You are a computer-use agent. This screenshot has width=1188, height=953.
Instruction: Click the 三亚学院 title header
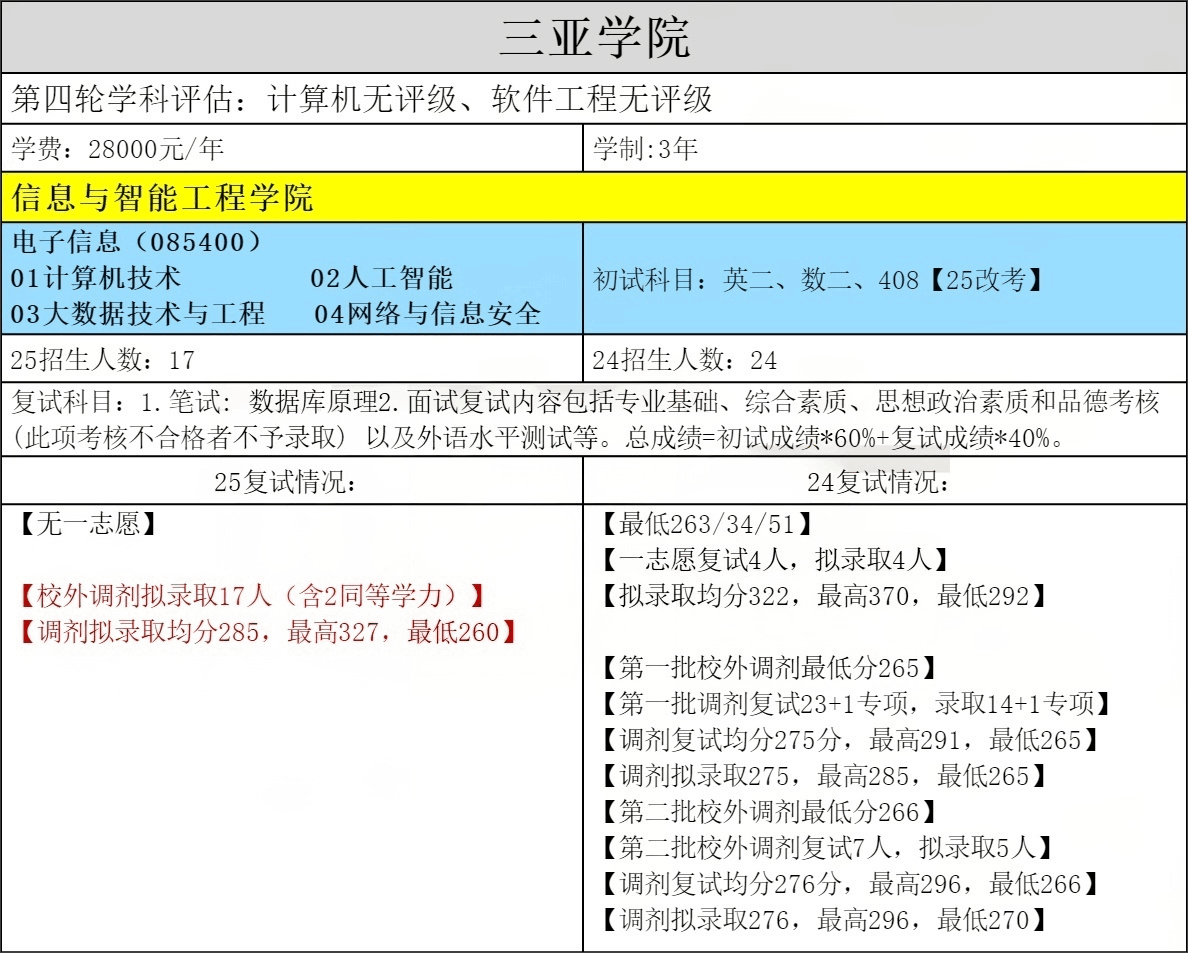click(594, 38)
